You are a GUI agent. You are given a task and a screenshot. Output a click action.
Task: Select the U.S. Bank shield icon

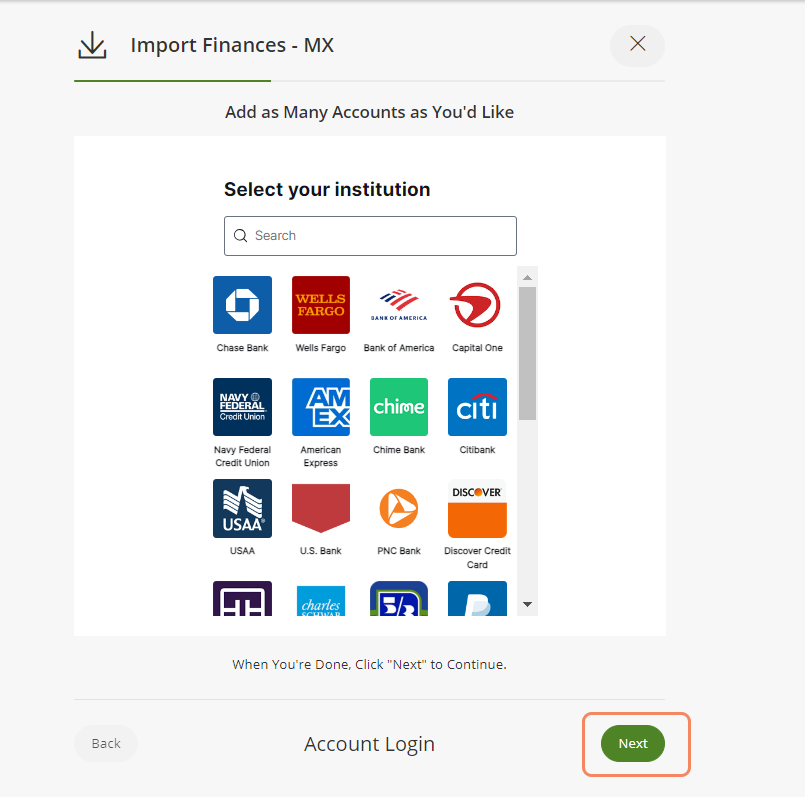point(321,508)
